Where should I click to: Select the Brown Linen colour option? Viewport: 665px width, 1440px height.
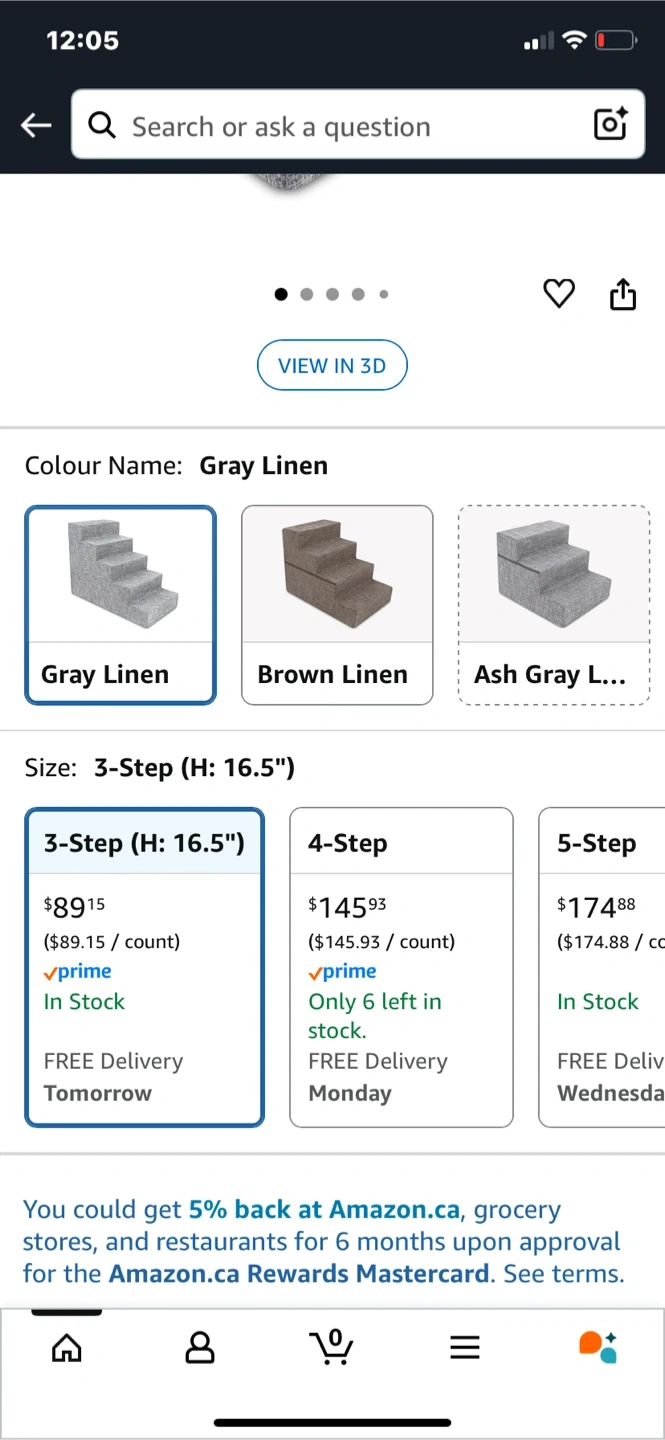tap(337, 604)
